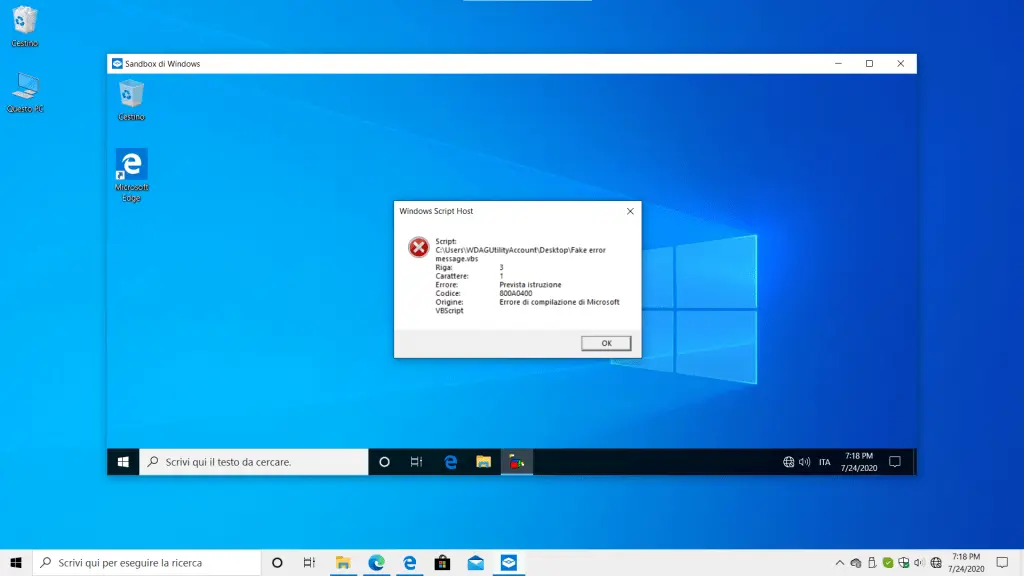Image resolution: width=1024 pixels, height=576 pixels.
Task: Select the Questo PC desktop icon
Action: (25, 92)
